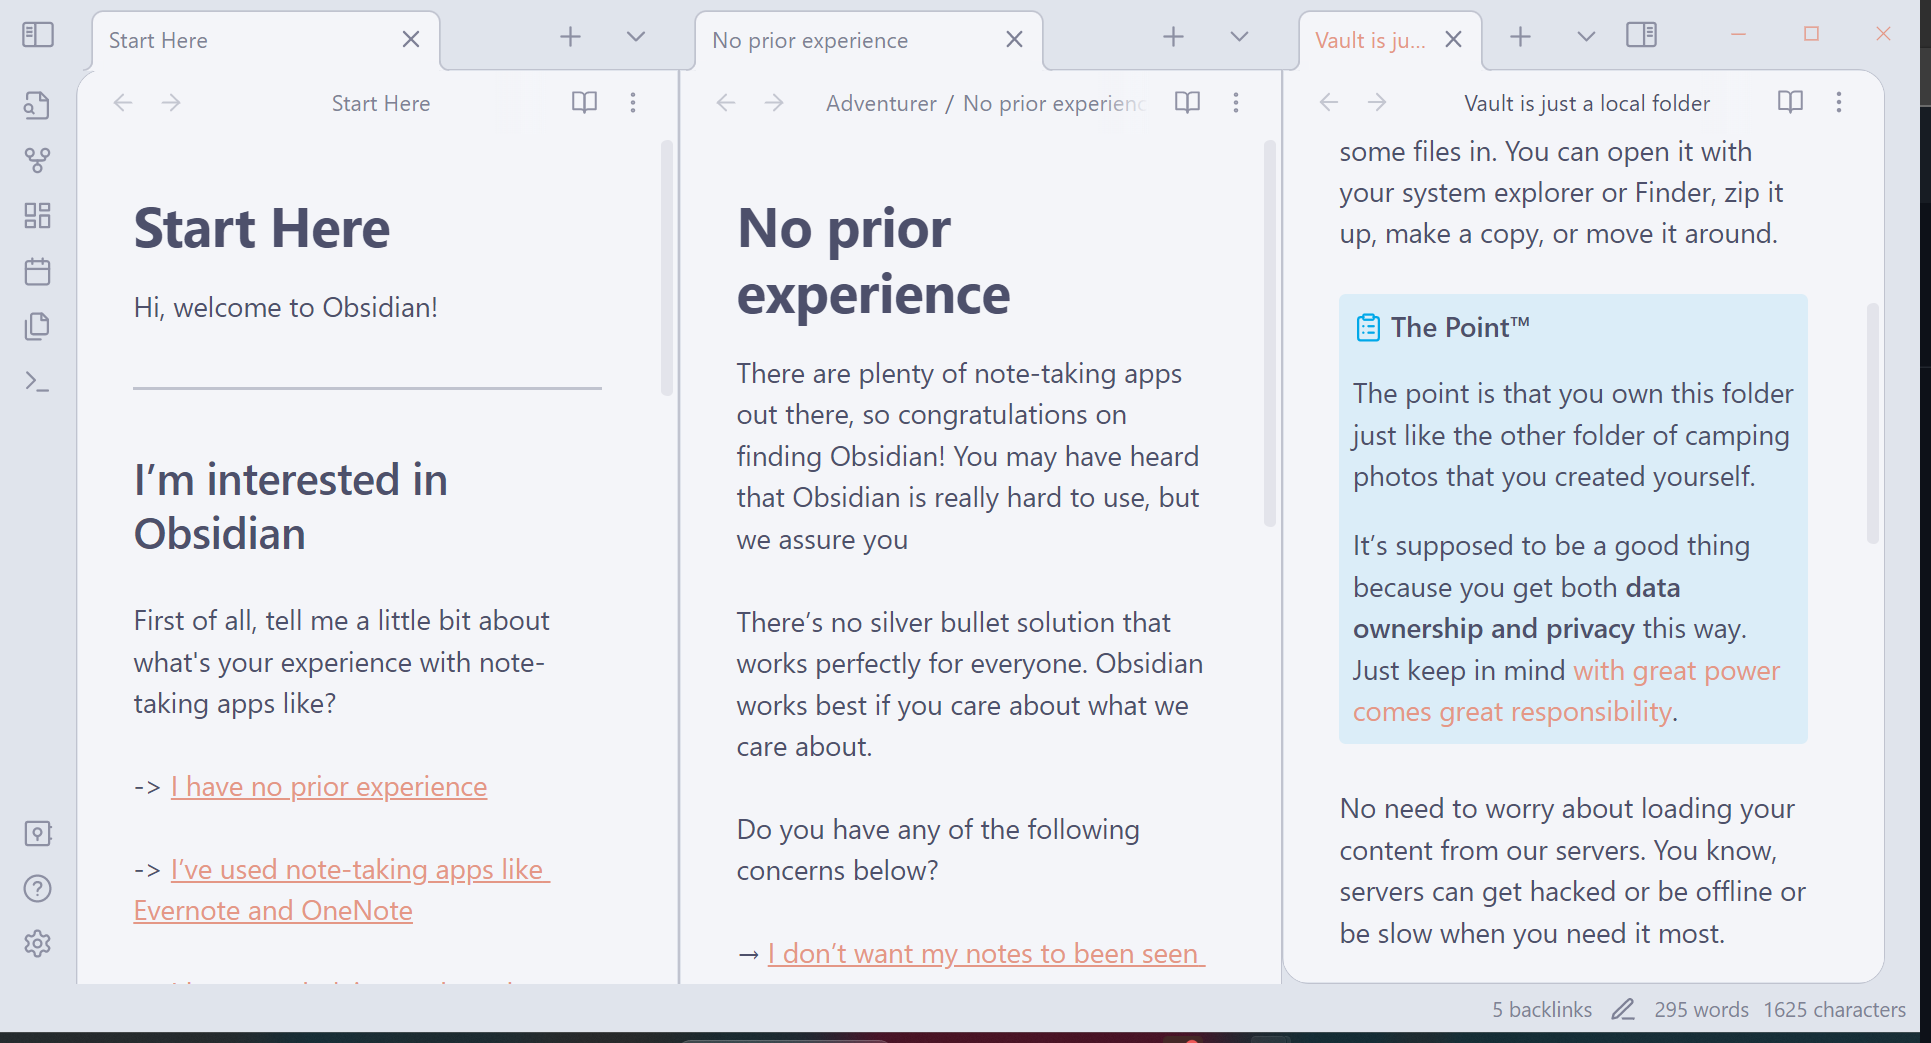Open the quick switcher from the ribbon
Viewport: 1931px width, 1043px height.
click(x=37, y=104)
